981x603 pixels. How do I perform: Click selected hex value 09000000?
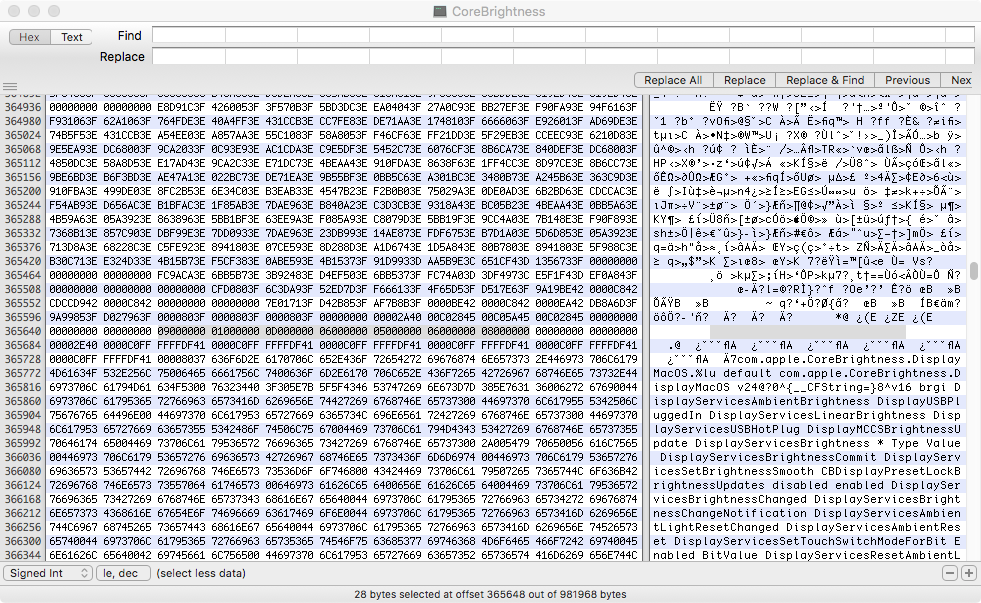click(x=181, y=331)
